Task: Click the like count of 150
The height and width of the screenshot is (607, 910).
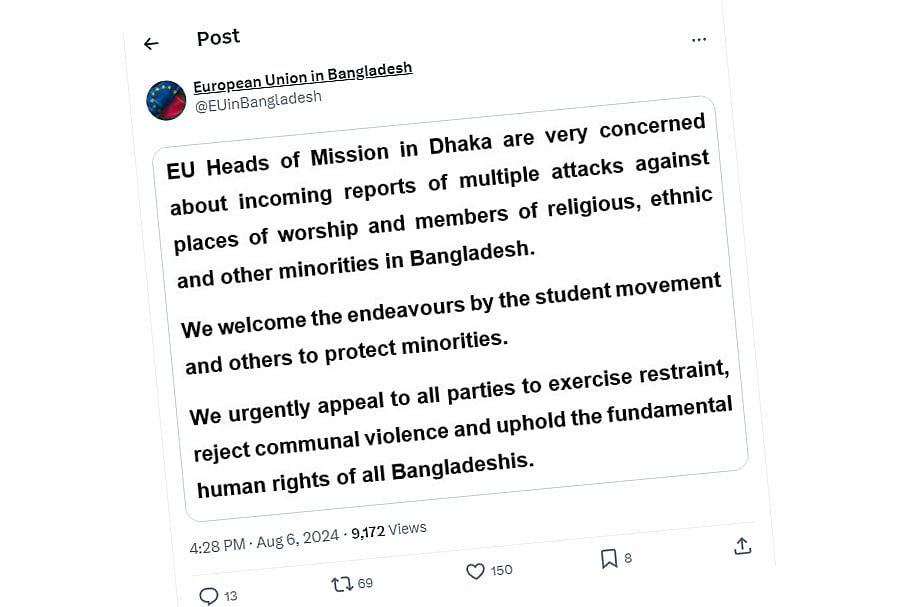Action: click(x=502, y=570)
